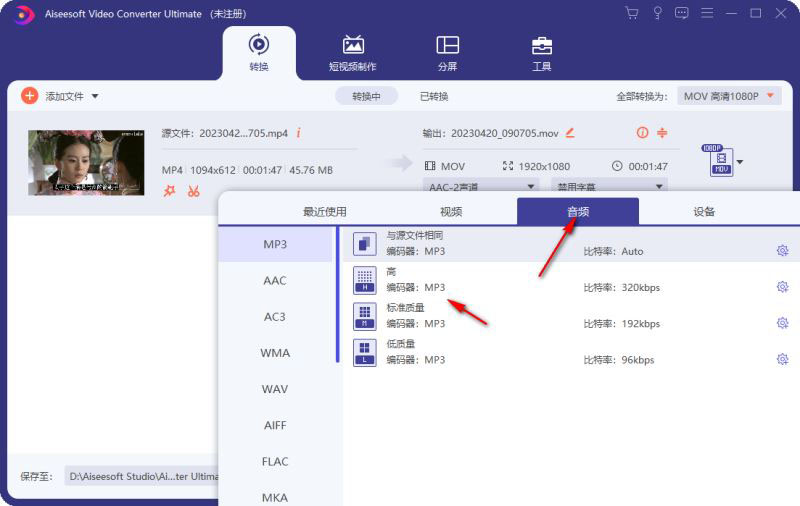The height and width of the screenshot is (506, 800).
Task: Open the 视频 format tab
Action: 451,211
